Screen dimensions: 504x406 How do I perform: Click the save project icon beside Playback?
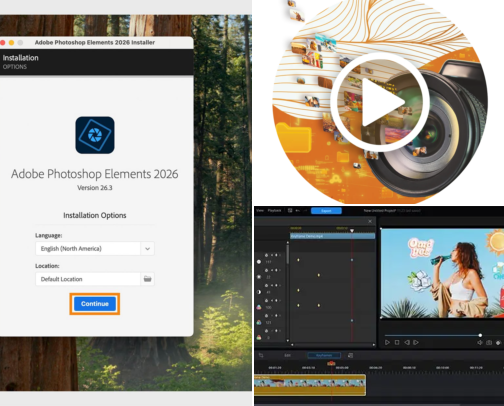(x=290, y=211)
